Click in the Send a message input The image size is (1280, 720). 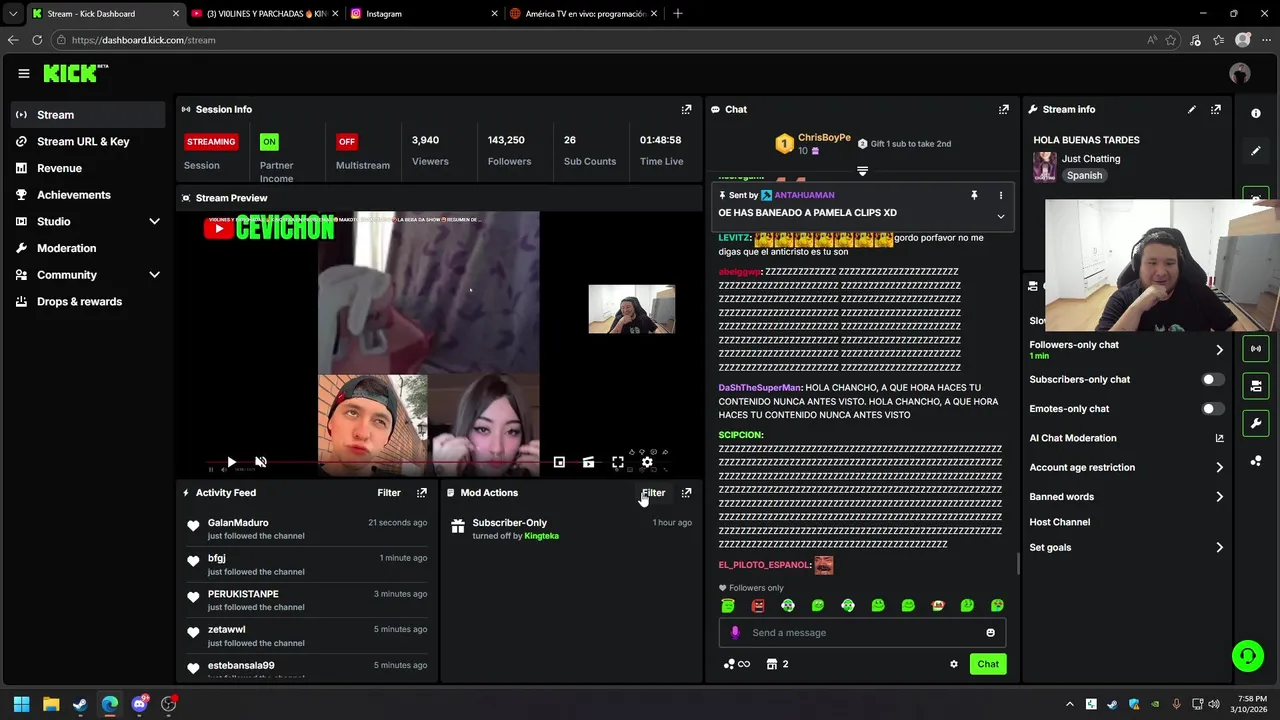coord(861,632)
